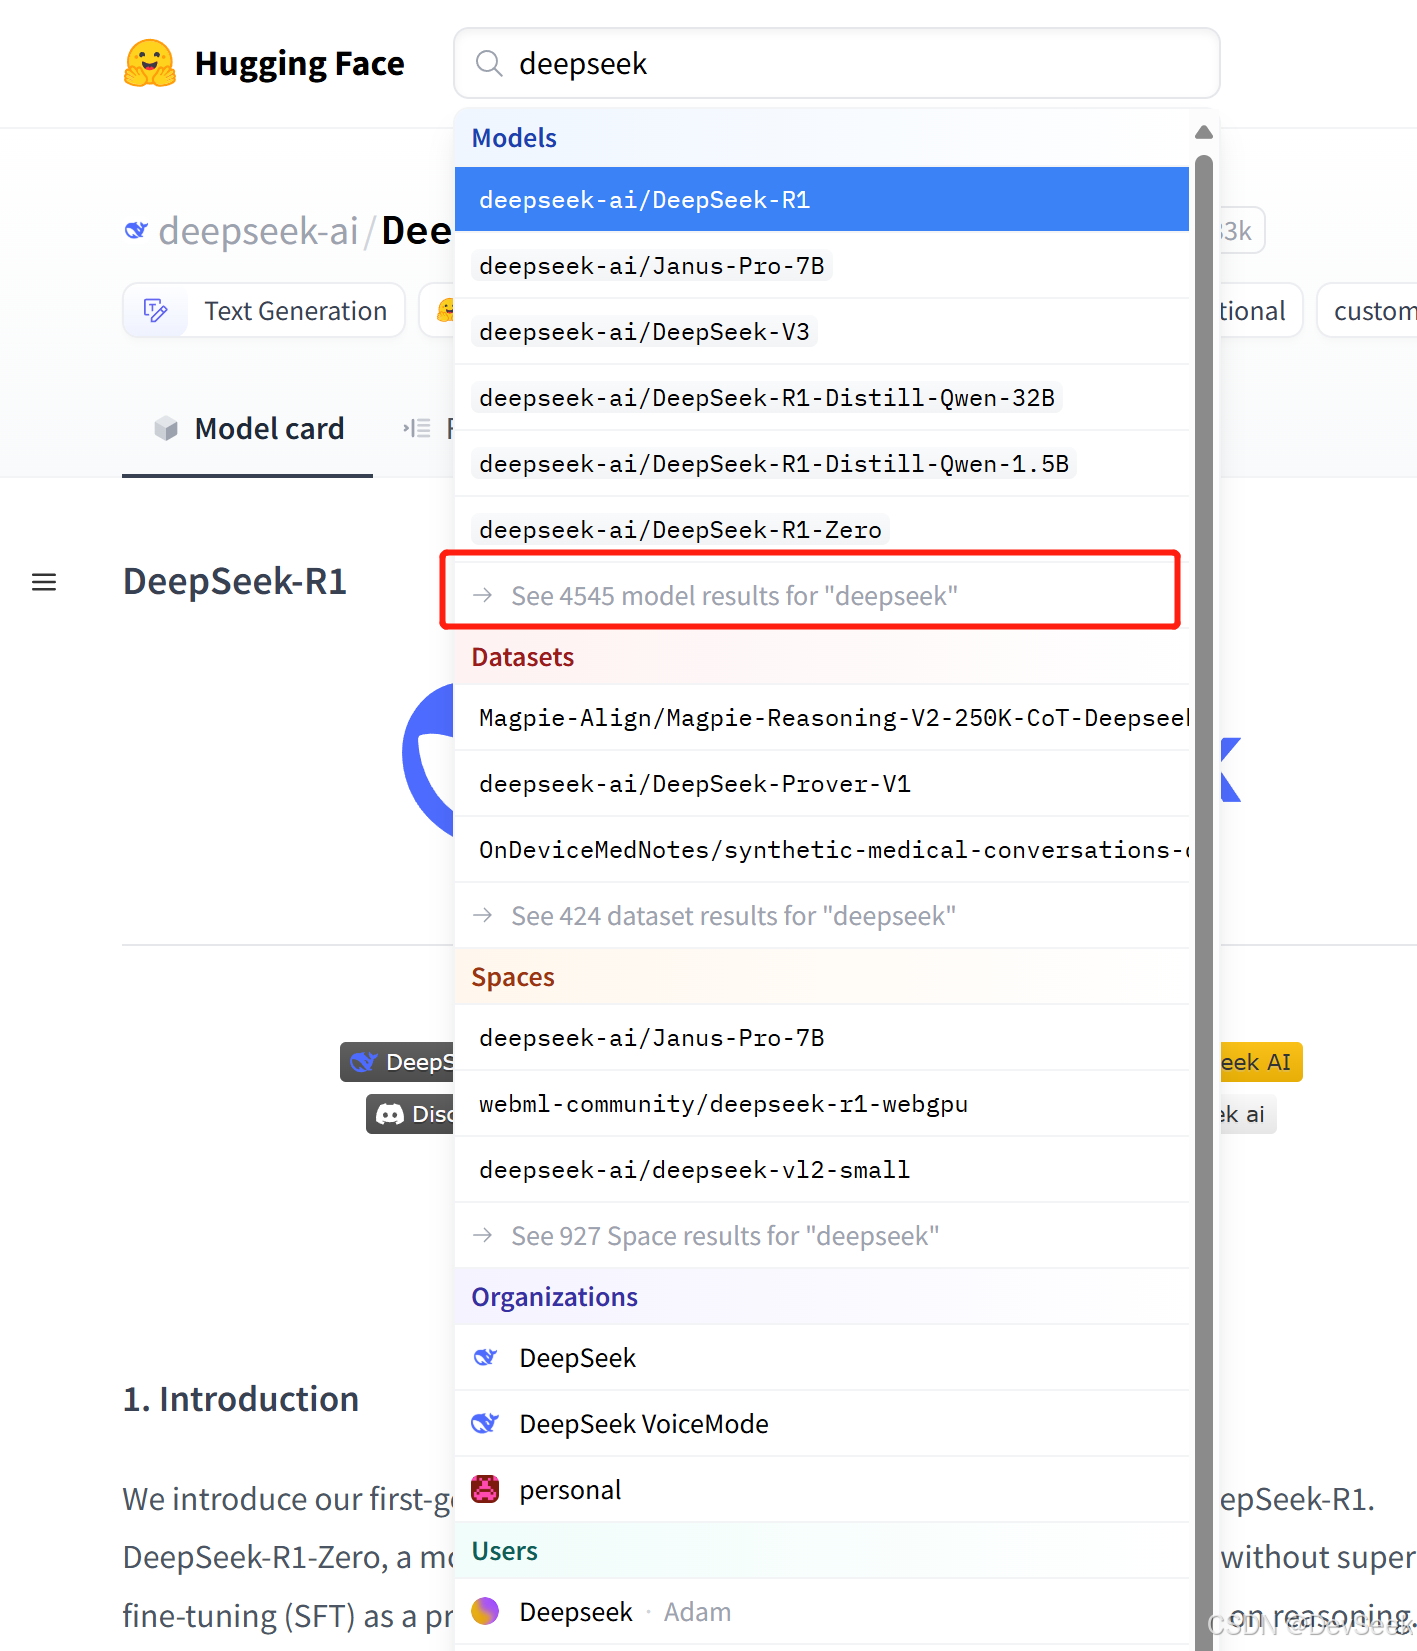Image resolution: width=1417 pixels, height=1651 pixels.
Task: Open personal organization result
Action: click(x=822, y=1489)
